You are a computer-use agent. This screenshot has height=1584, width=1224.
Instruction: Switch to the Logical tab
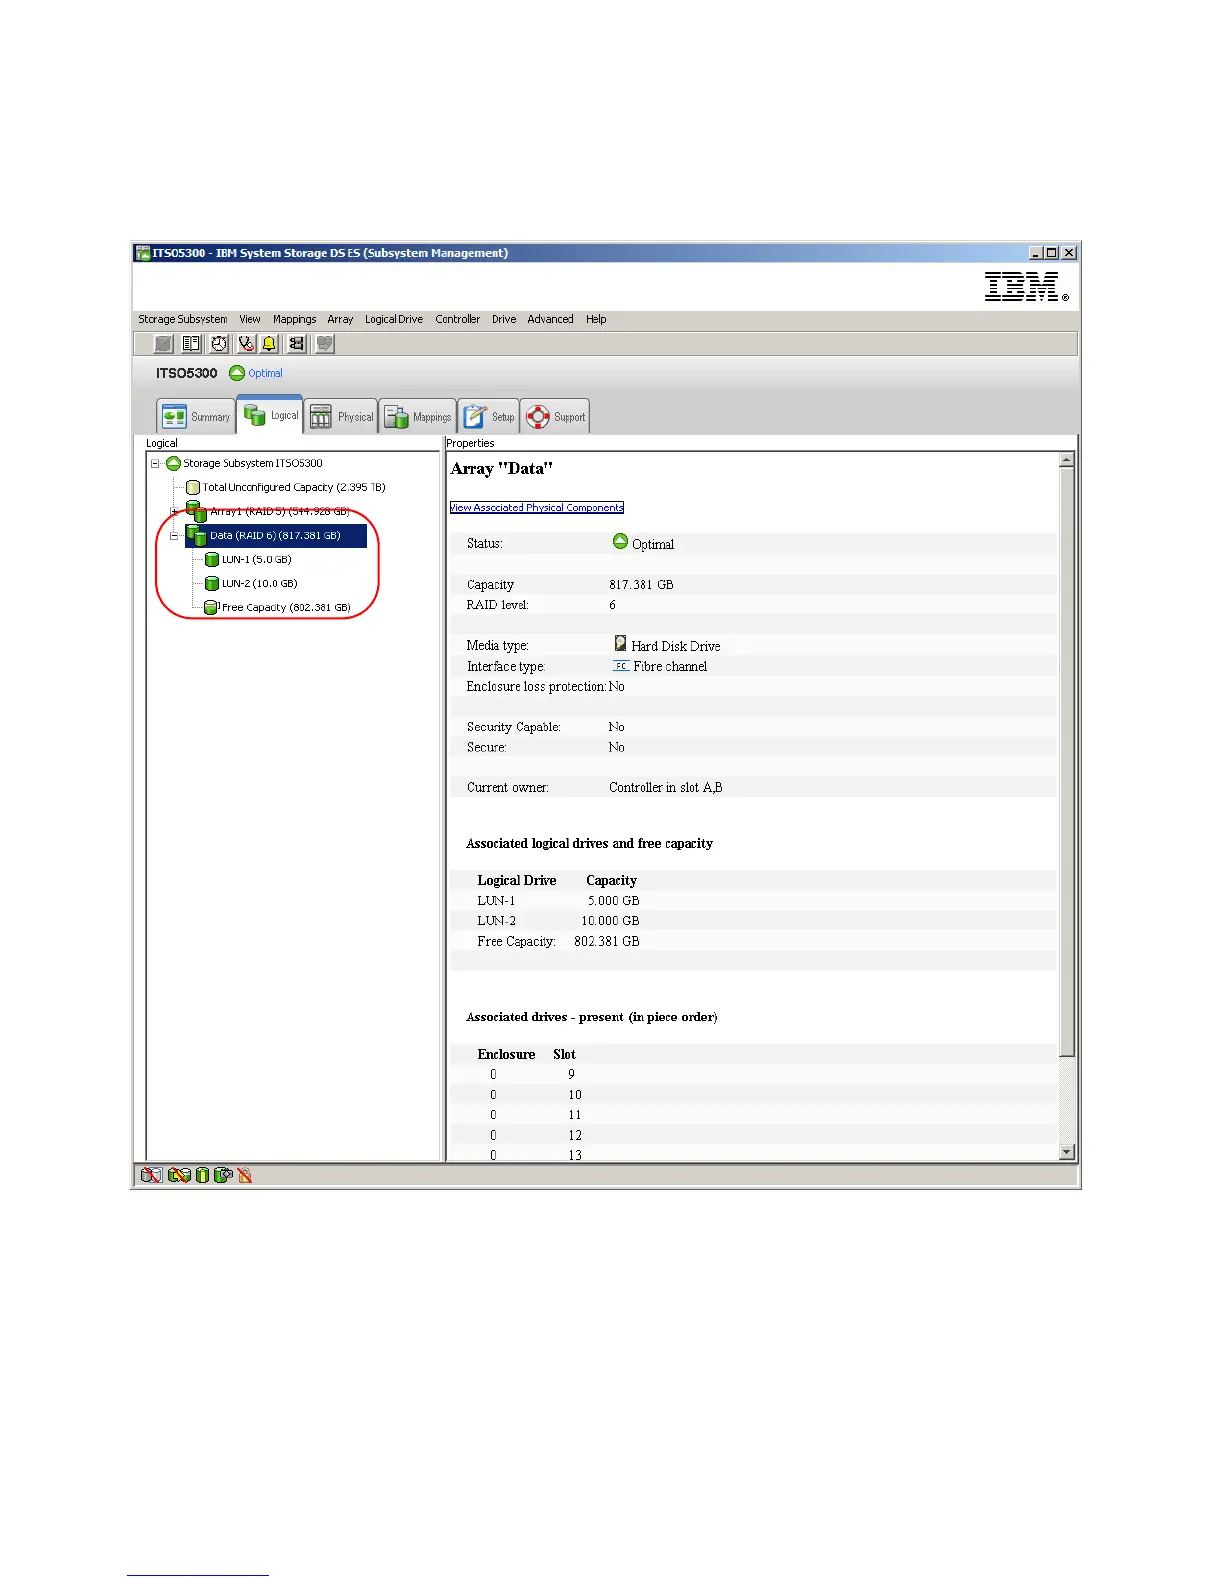click(x=270, y=415)
